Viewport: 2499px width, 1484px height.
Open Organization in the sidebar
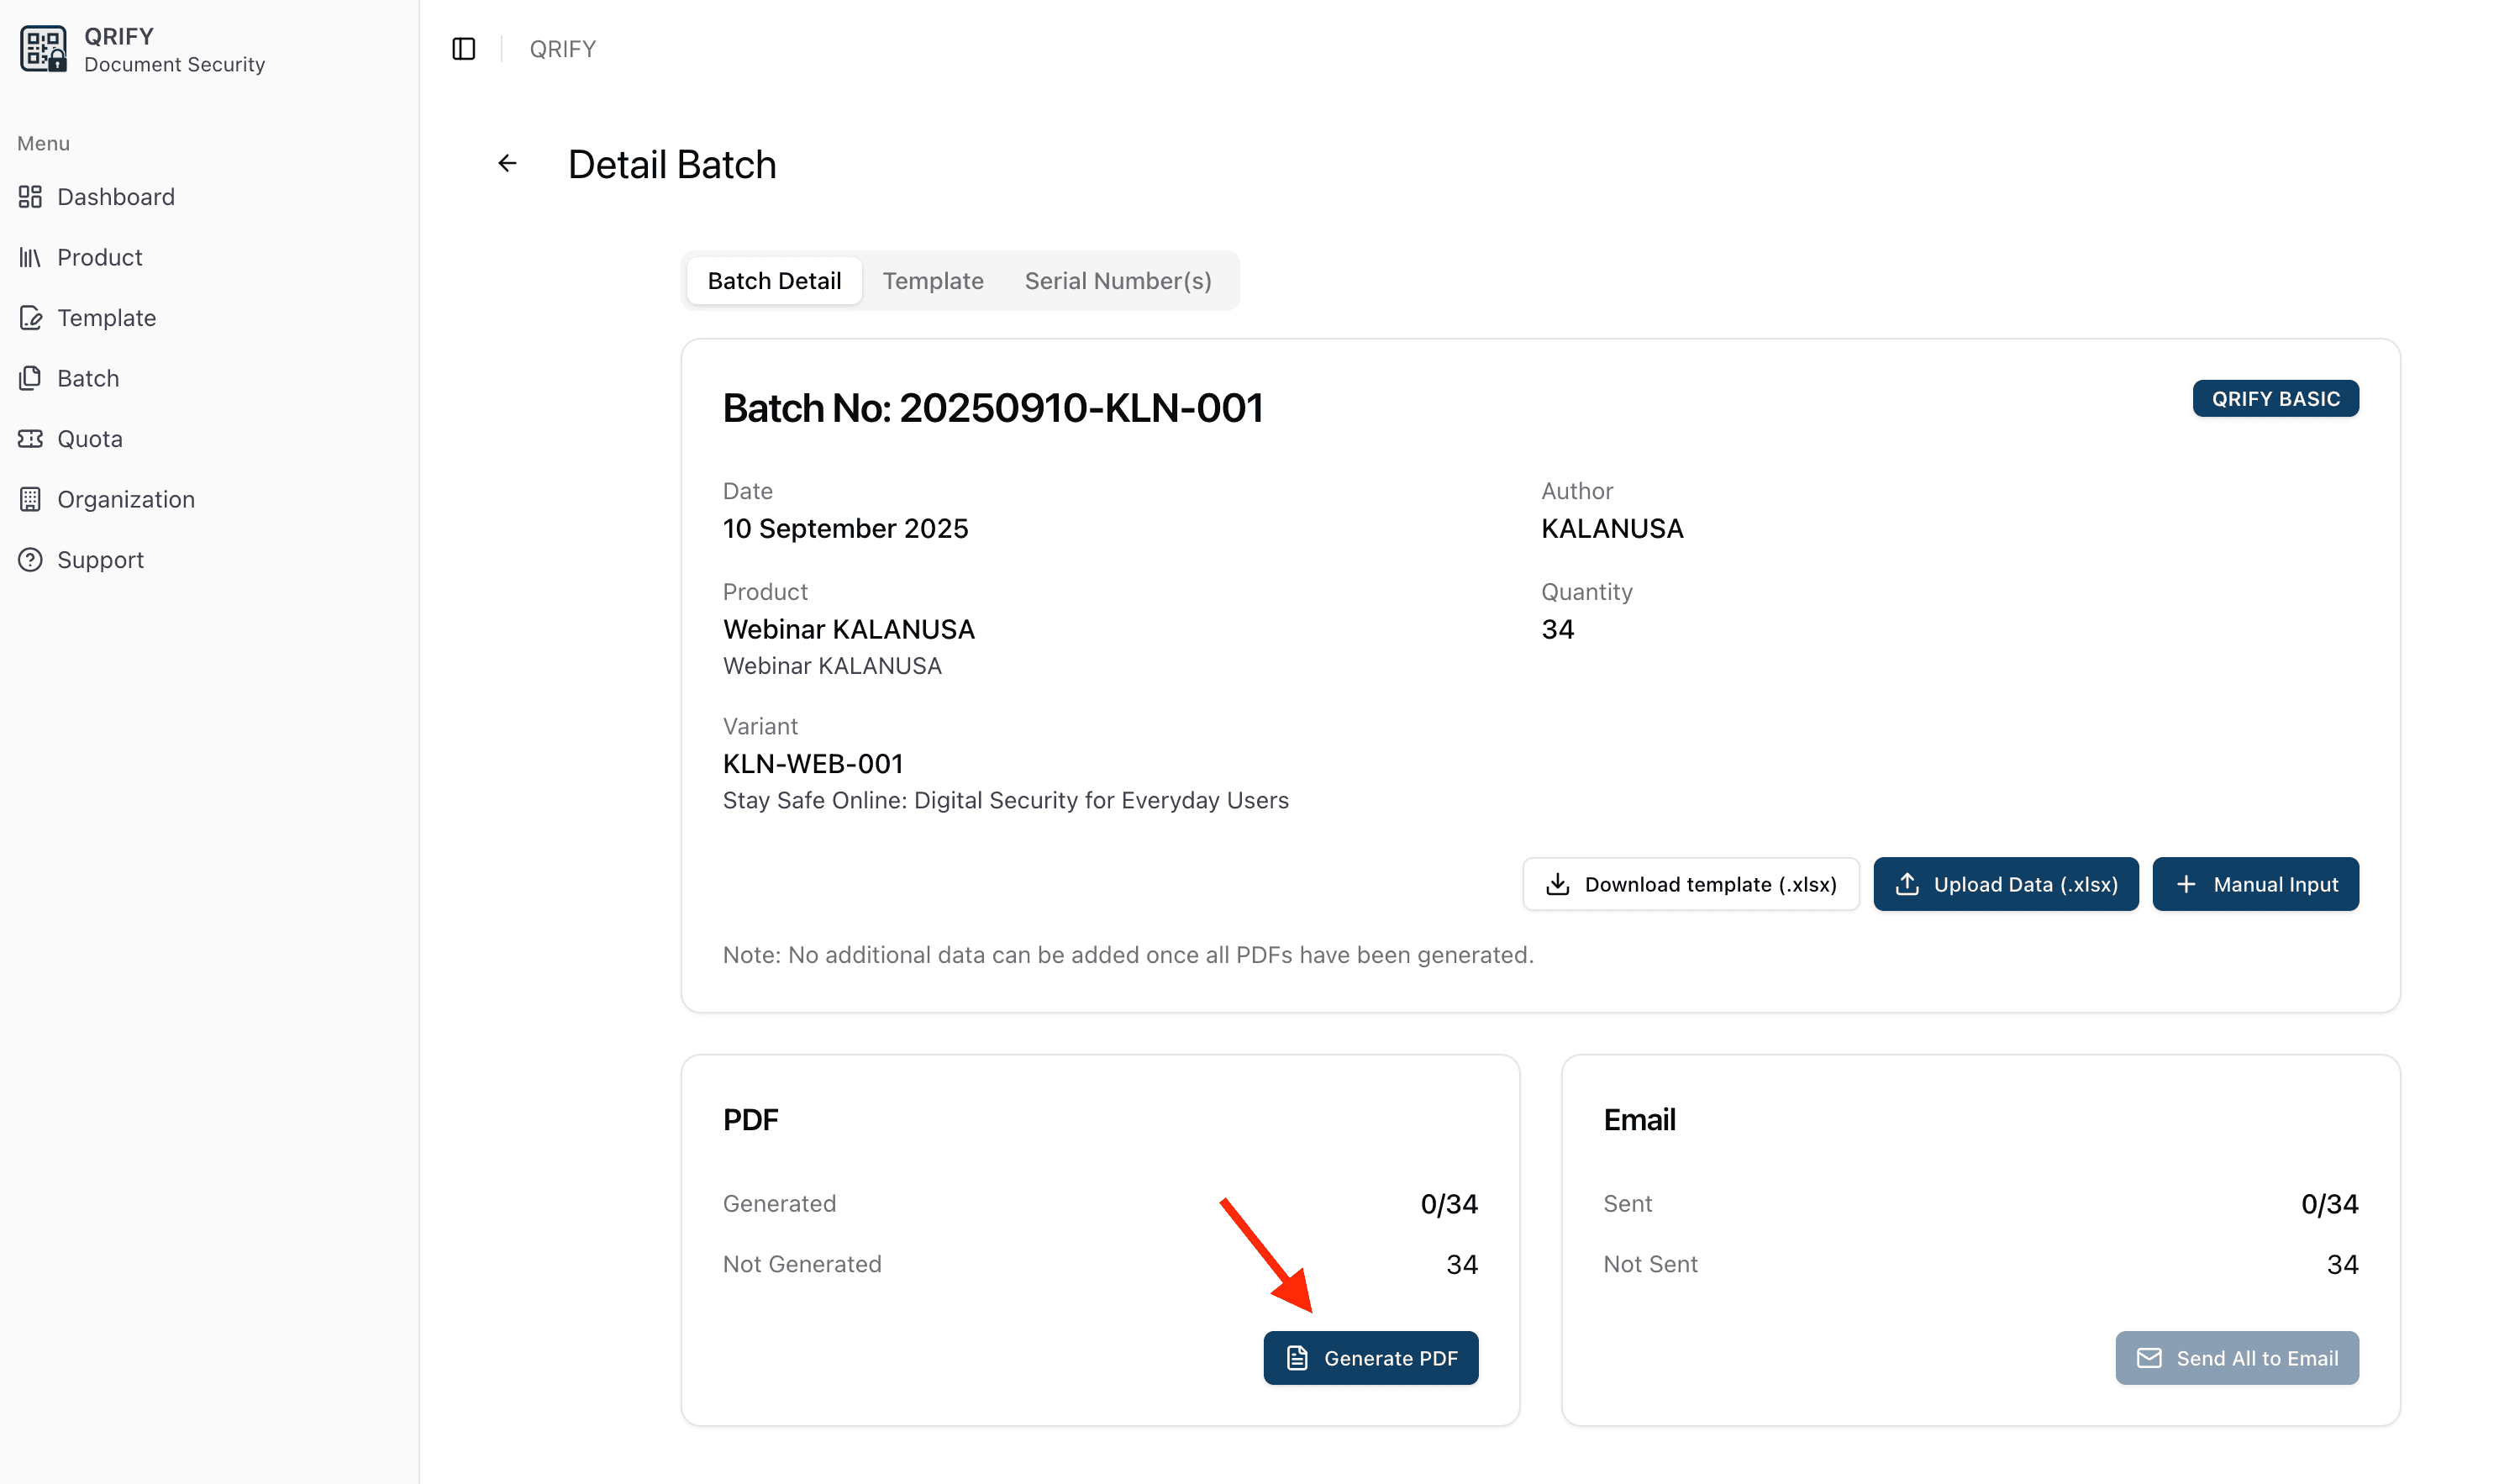coord(125,499)
